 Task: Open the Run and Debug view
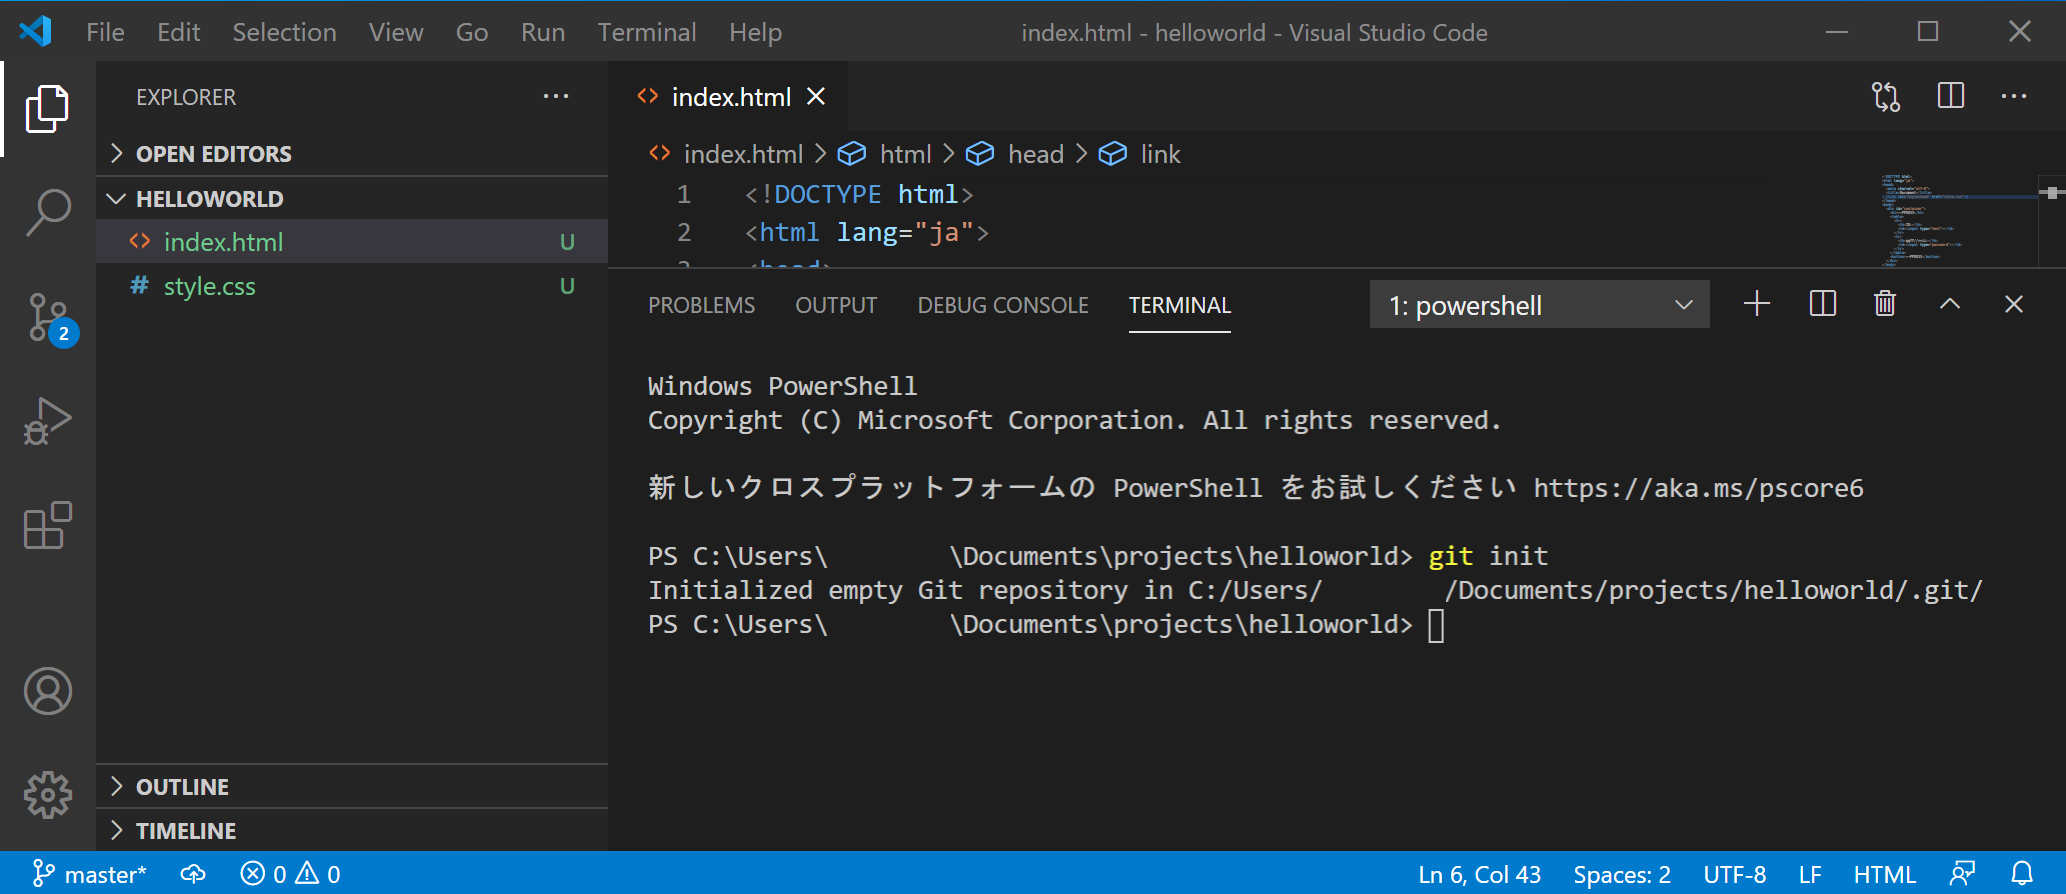(x=47, y=422)
